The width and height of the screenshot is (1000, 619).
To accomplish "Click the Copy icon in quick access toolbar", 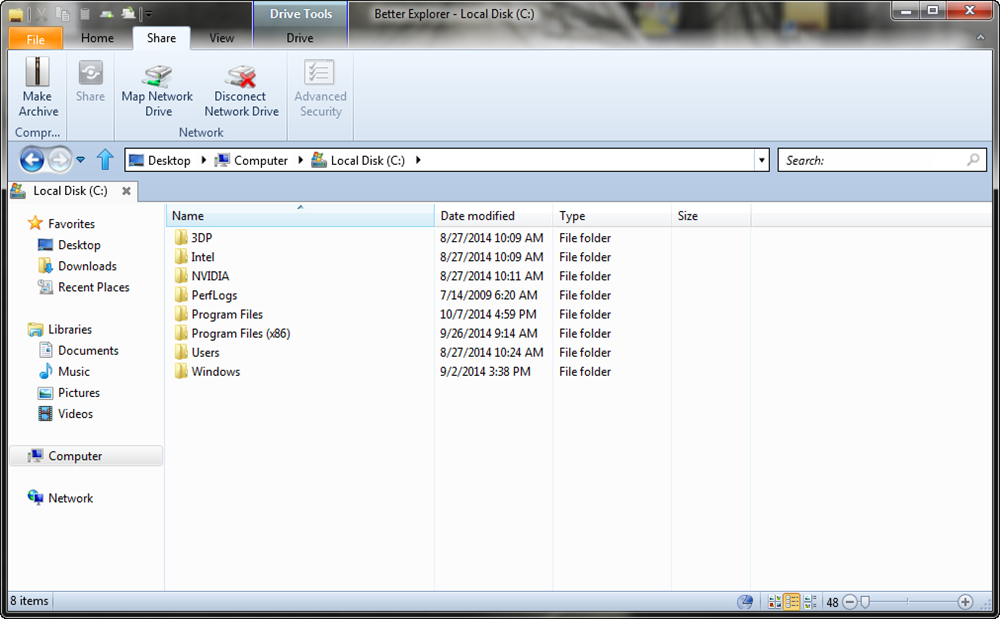I will pos(62,13).
